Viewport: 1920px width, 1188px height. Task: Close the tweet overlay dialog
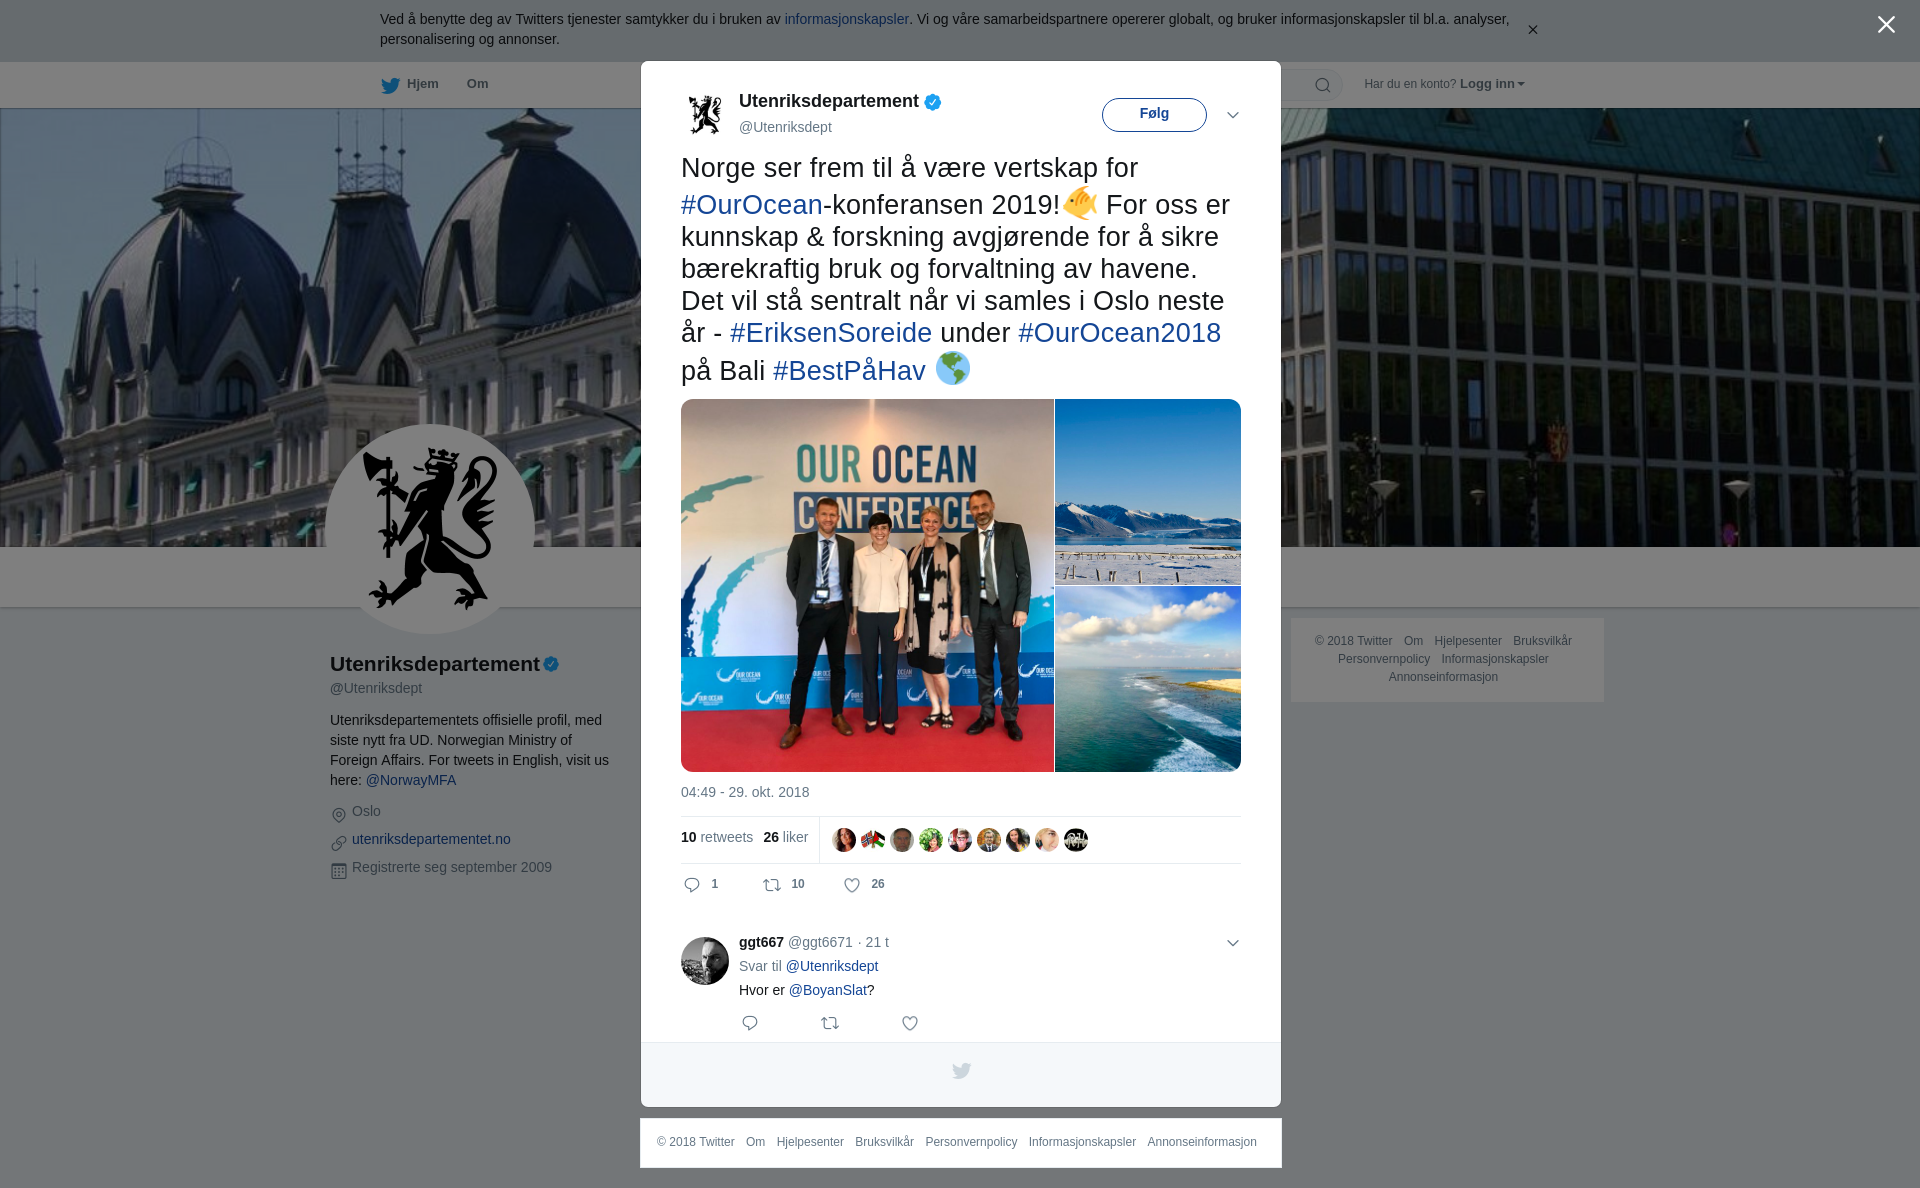coord(1886,25)
